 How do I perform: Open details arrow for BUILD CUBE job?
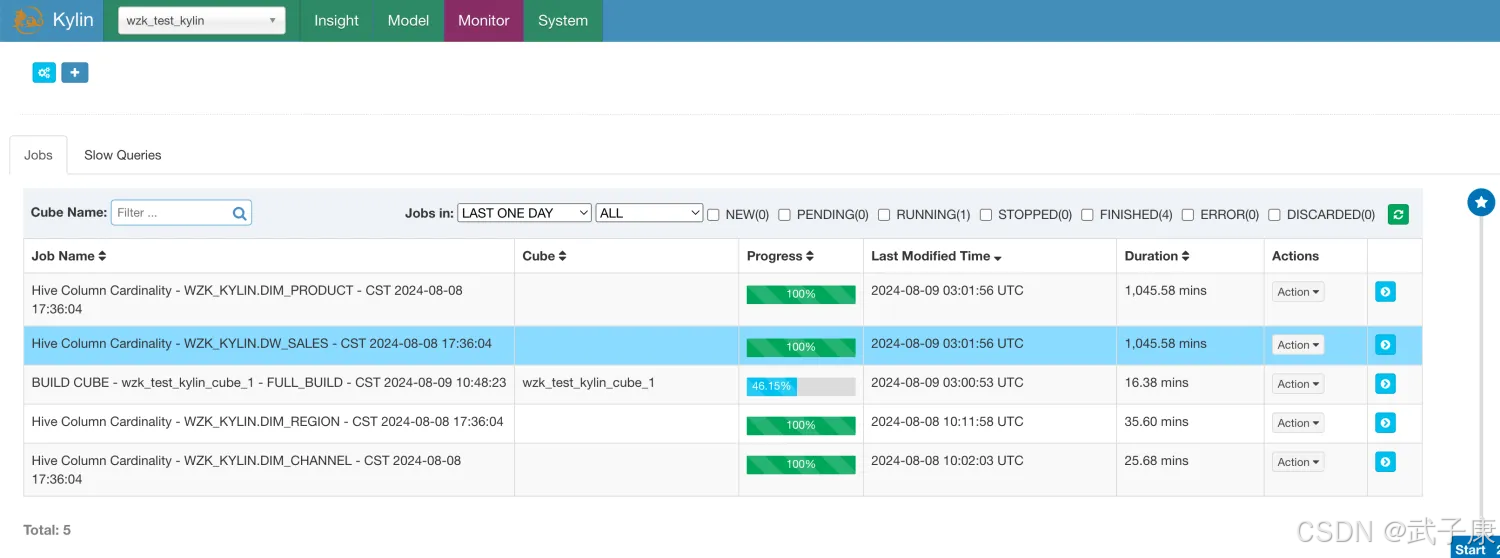1385,384
